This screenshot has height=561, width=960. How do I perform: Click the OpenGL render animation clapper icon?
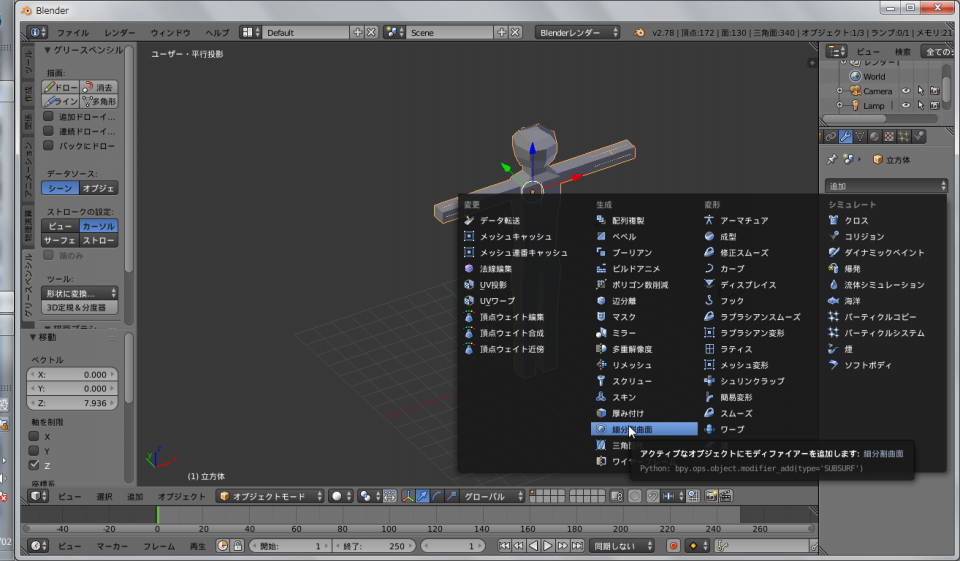pyautogui.click(x=726, y=496)
